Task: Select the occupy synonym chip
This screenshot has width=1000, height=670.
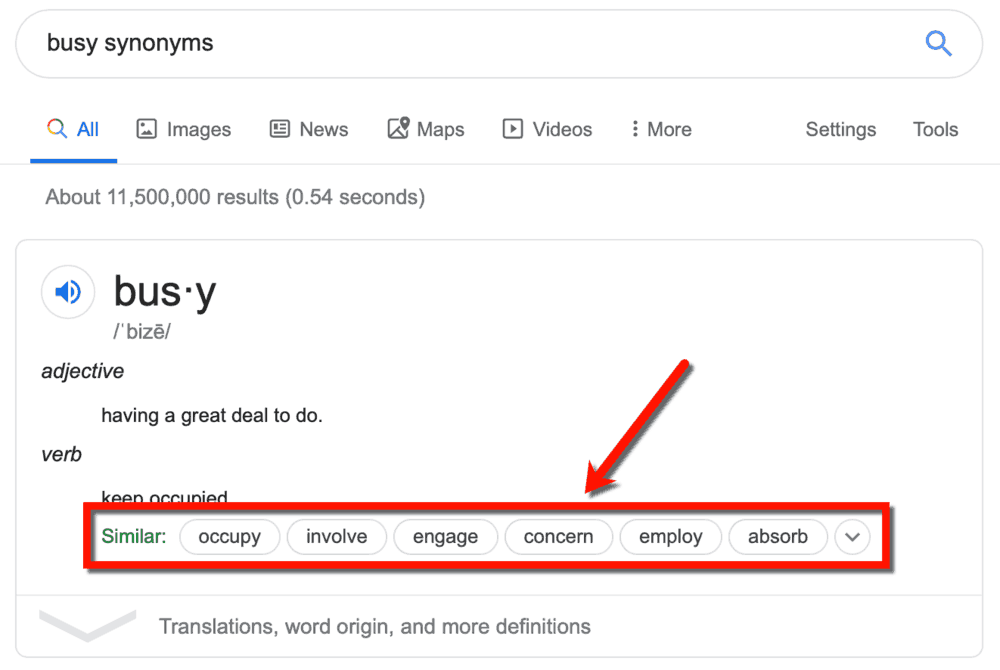Action: coord(229,537)
